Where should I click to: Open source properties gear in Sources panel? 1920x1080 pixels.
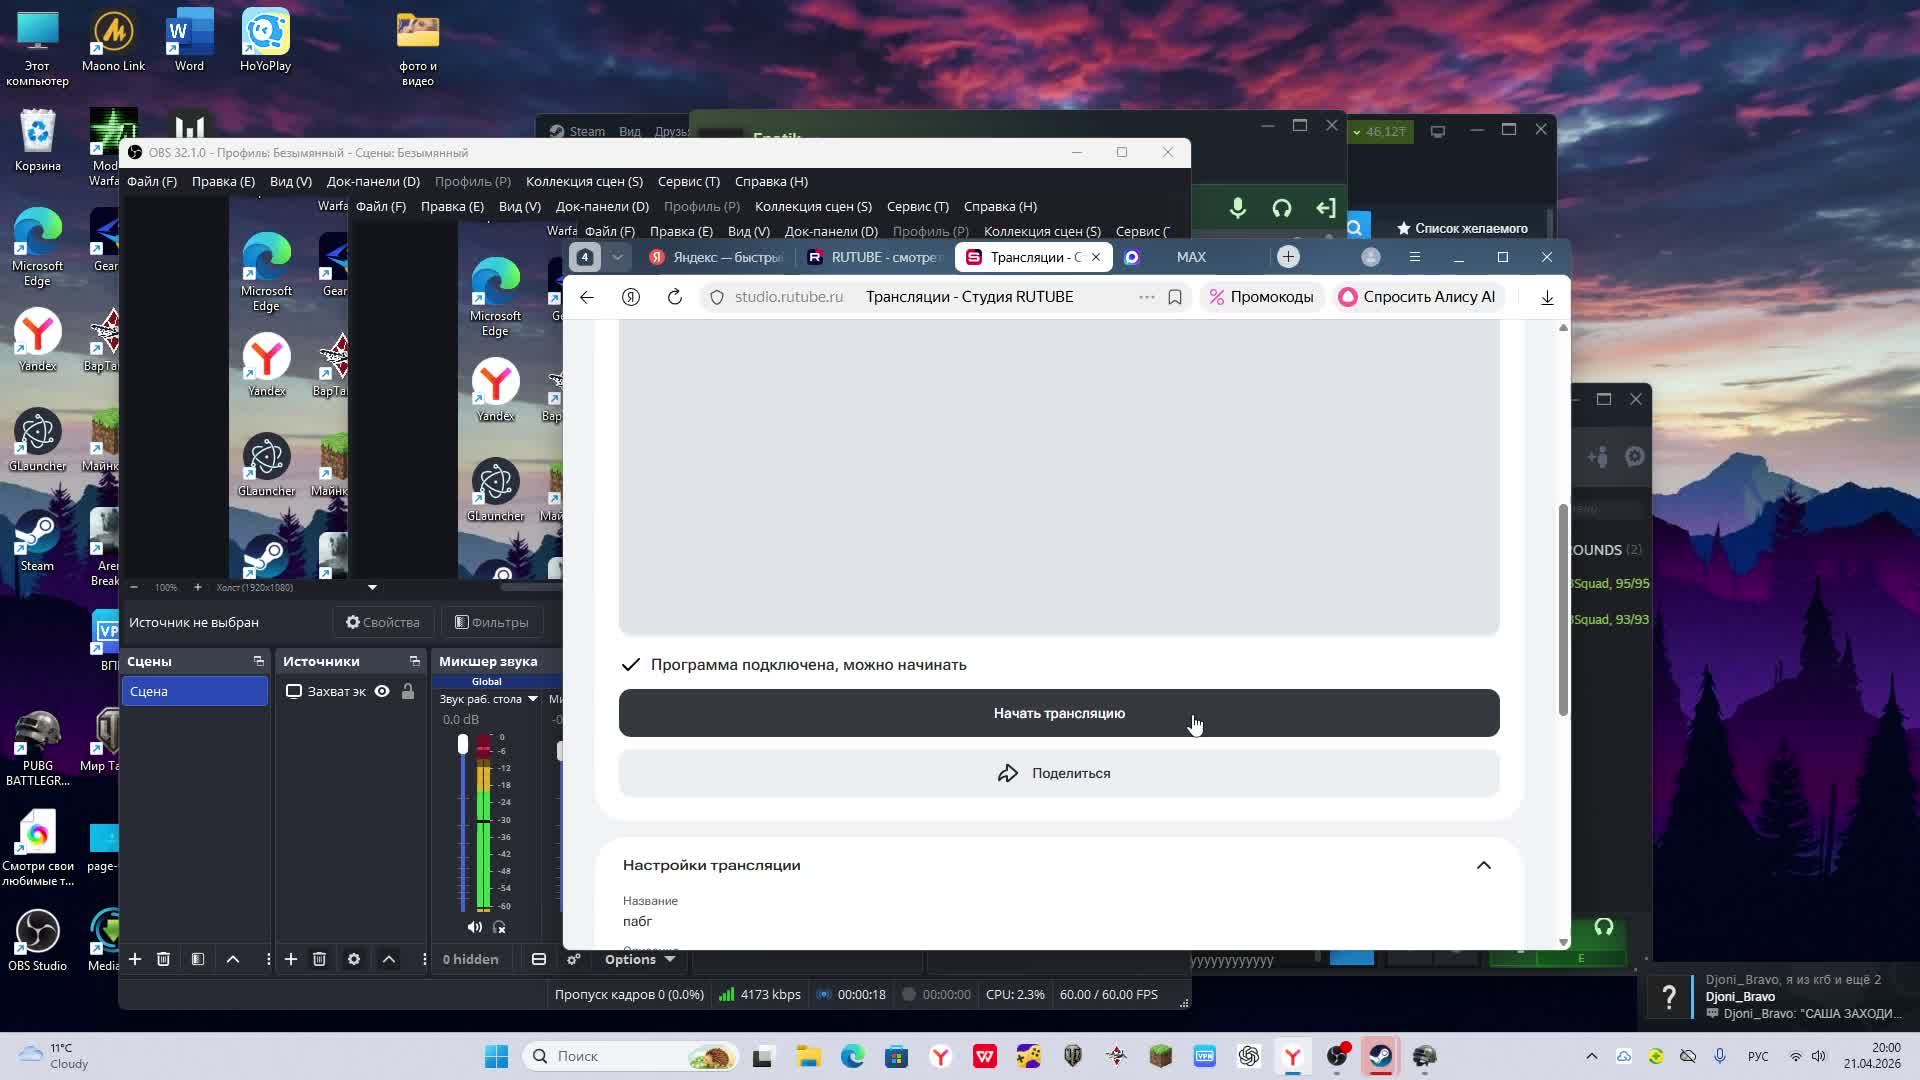point(354,959)
